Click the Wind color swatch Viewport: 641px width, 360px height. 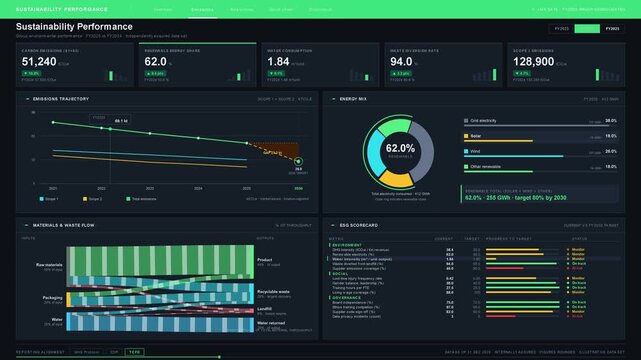pyautogui.click(x=466, y=151)
